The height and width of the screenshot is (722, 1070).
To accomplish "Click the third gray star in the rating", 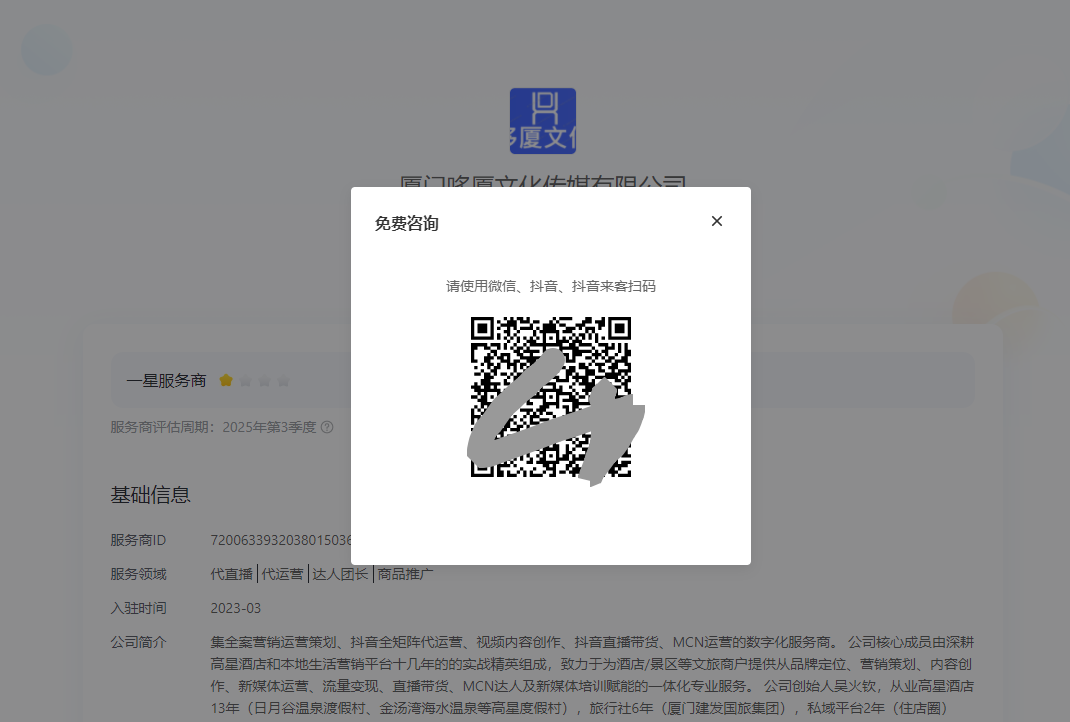I will (264, 380).
